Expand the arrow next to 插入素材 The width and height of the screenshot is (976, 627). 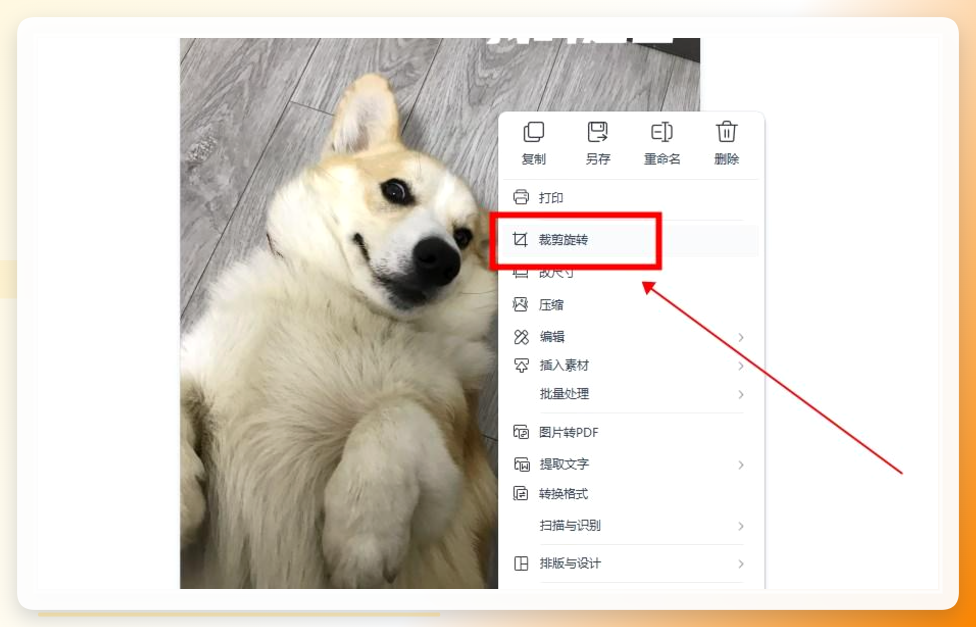(x=741, y=365)
